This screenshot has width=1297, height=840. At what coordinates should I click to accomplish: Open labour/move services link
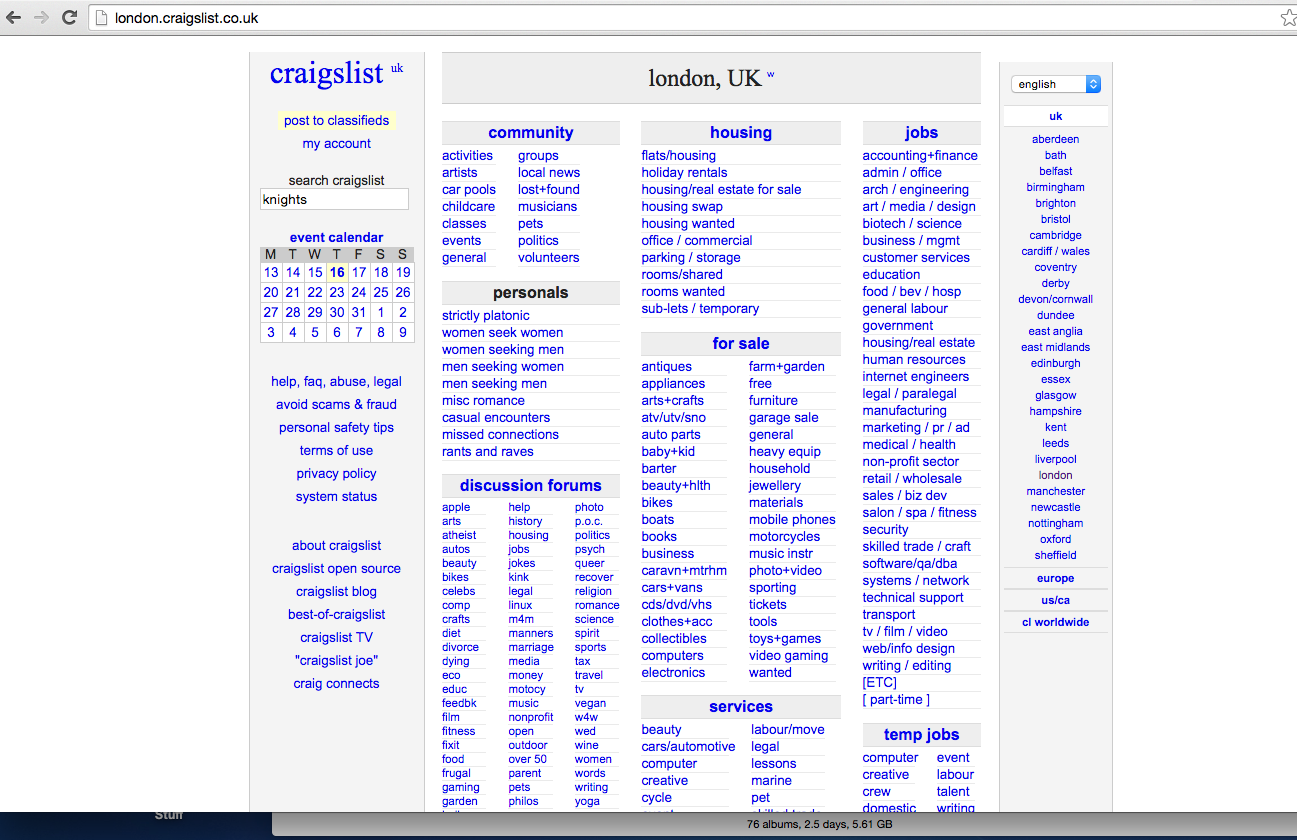[787, 729]
